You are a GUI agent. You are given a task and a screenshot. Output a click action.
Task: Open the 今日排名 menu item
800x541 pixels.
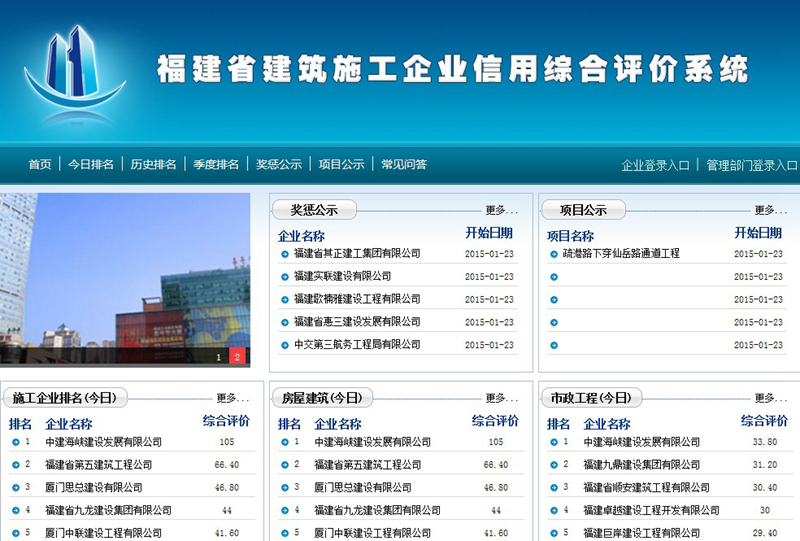[x=90, y=165]
